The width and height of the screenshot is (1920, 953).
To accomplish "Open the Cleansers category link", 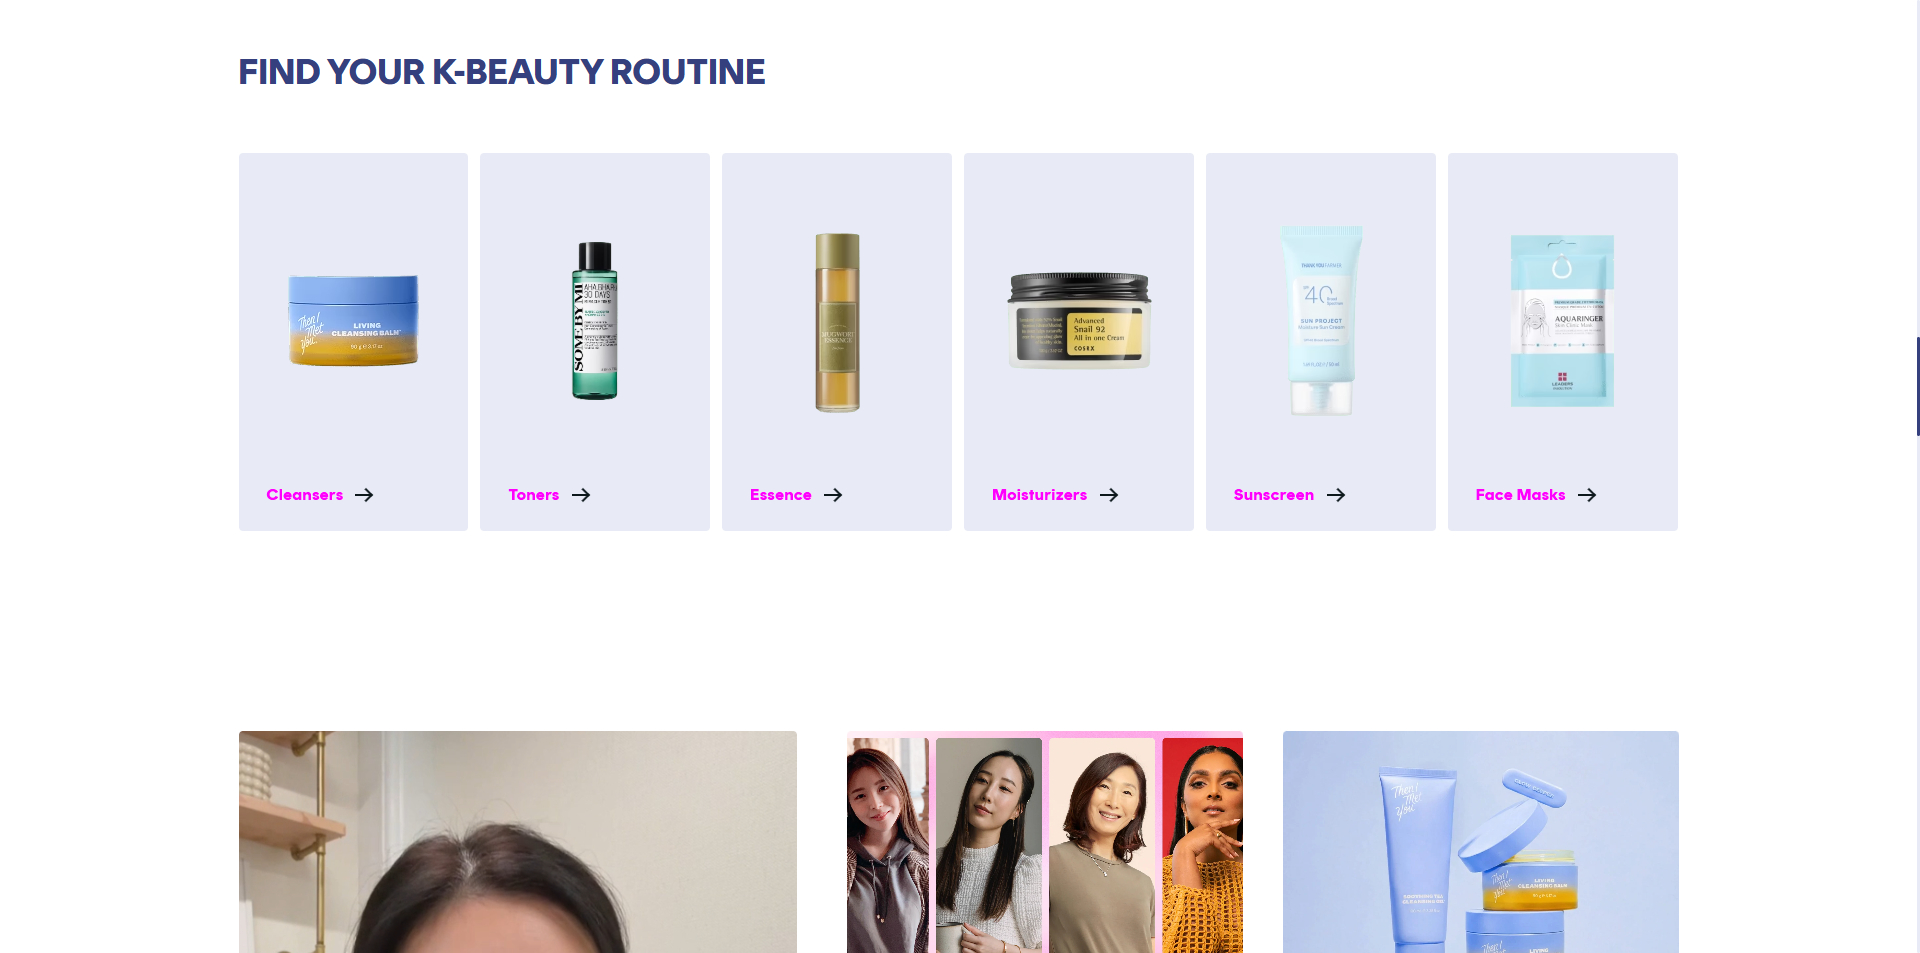I will pyautogui.click(x=305, y=495).
